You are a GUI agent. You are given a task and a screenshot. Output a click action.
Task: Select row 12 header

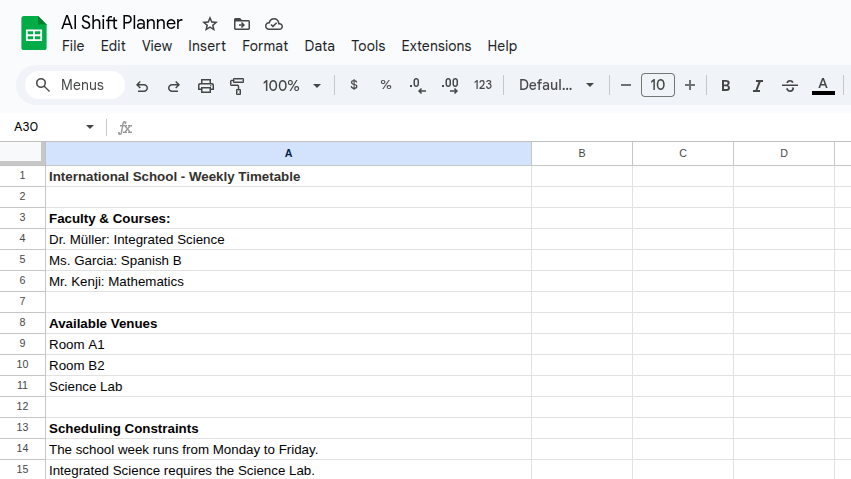pos(22,406)
